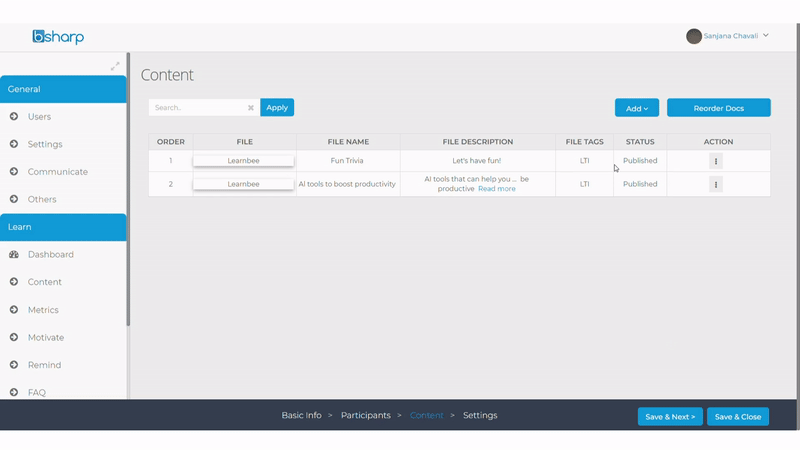Screen dimensions: 800x450
Task: Open the Users menu item
Action: pos(39,117)
